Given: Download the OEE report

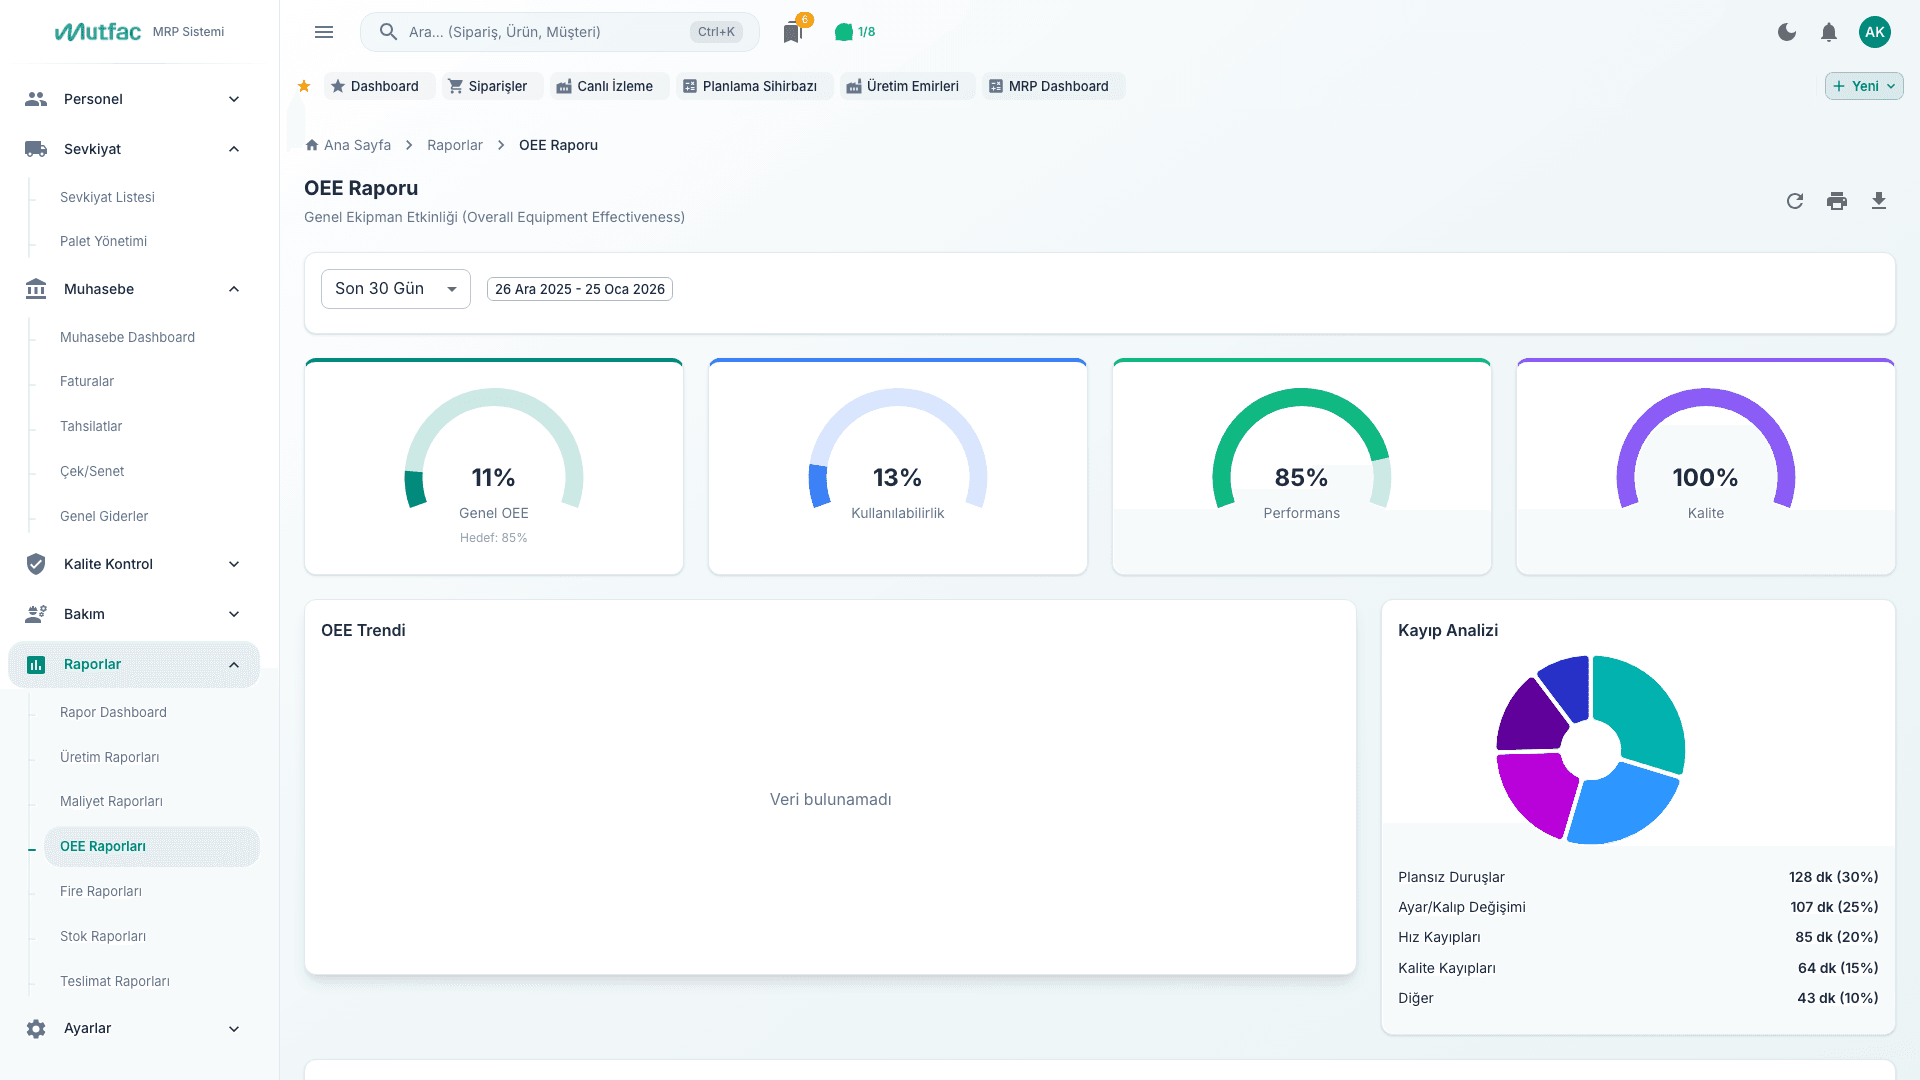Looking at the screenshot, I should 1879,201.
